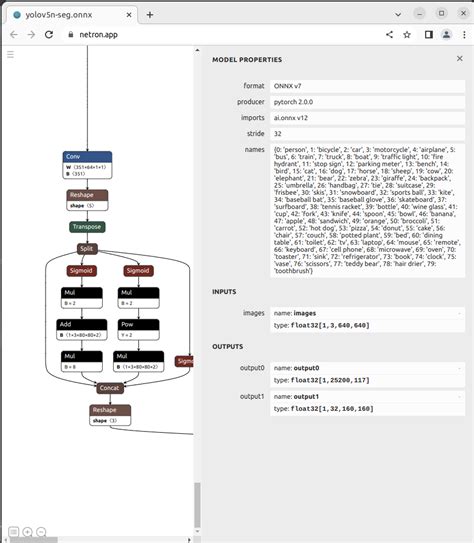Open a new browser tab
Screen dimensions: 474x543
coord(150,15)
